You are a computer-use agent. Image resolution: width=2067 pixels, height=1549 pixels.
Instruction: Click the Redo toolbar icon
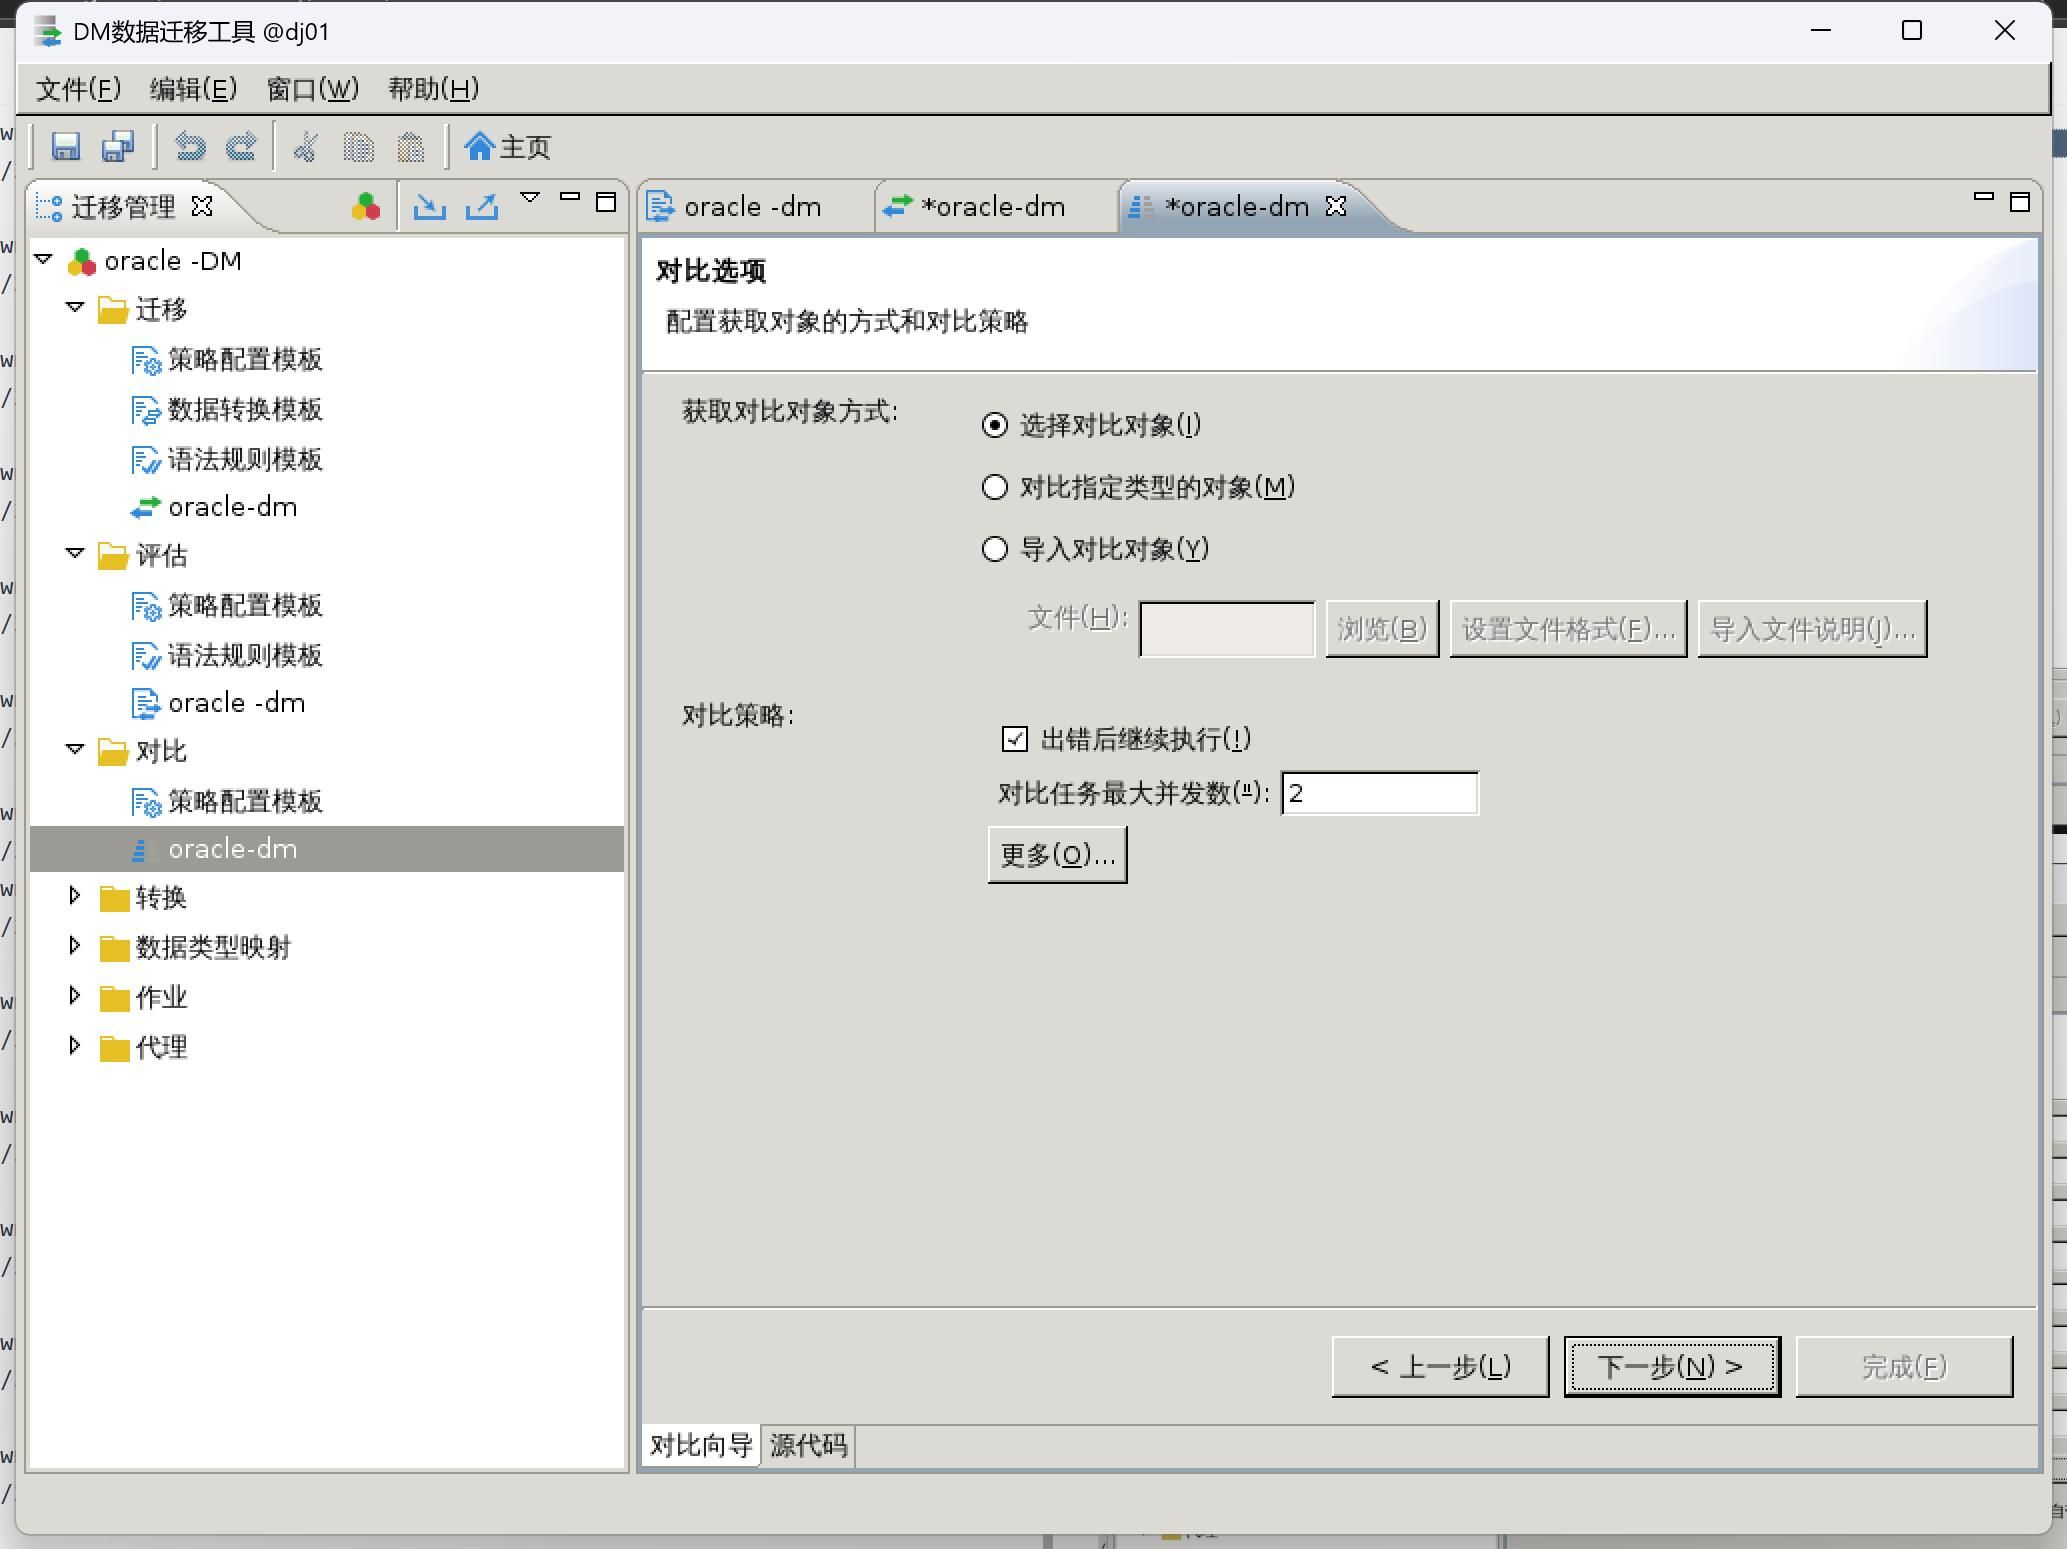click(x=241, y=147)
